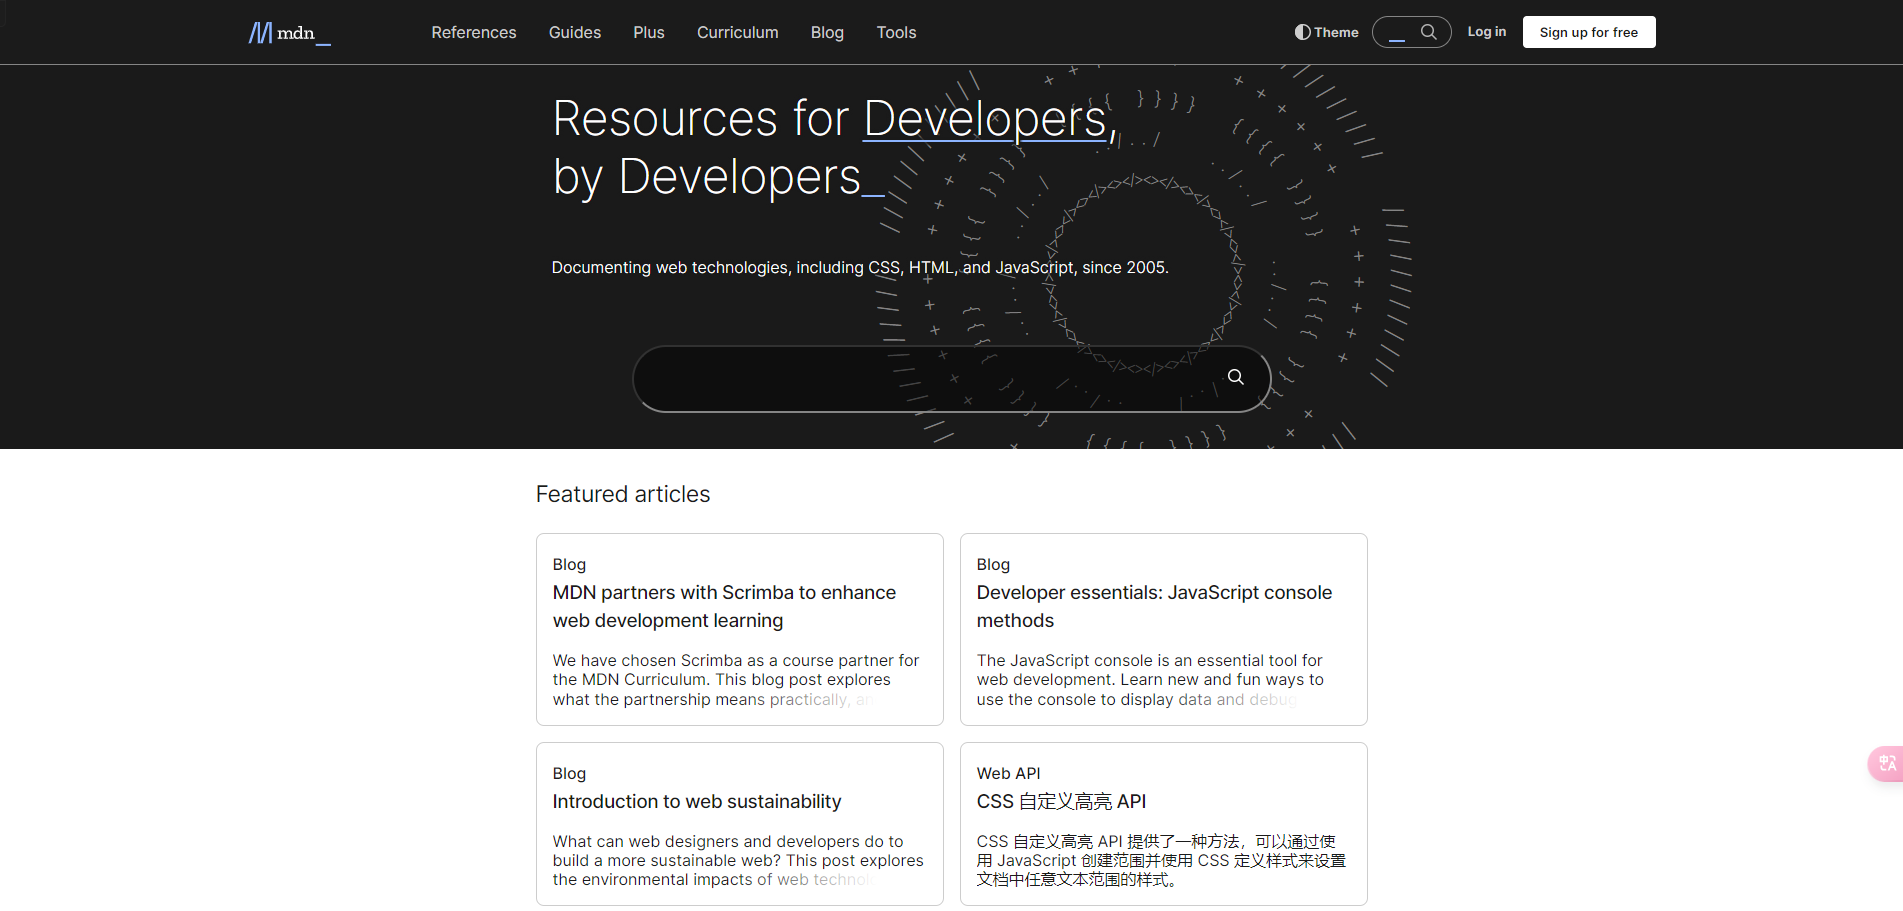Open the Theme switcher
Image resolution: width=1903 pixels, height=911 pixels.
[x=1326, y=32]
